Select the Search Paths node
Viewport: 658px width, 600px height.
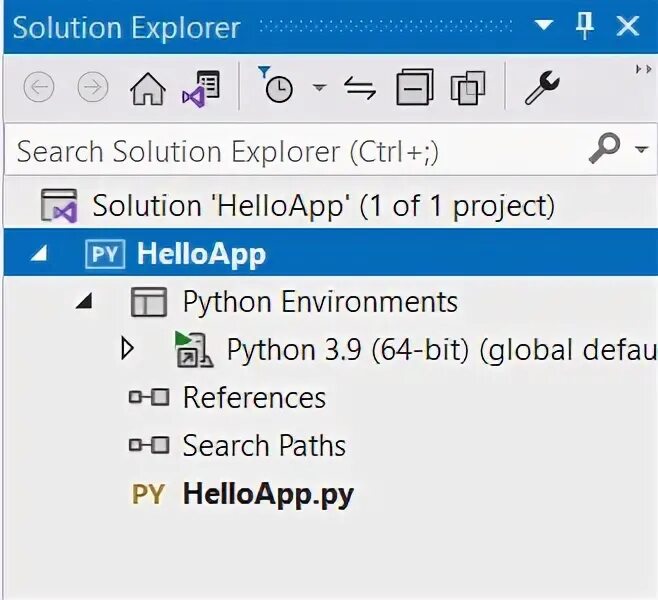264,446
